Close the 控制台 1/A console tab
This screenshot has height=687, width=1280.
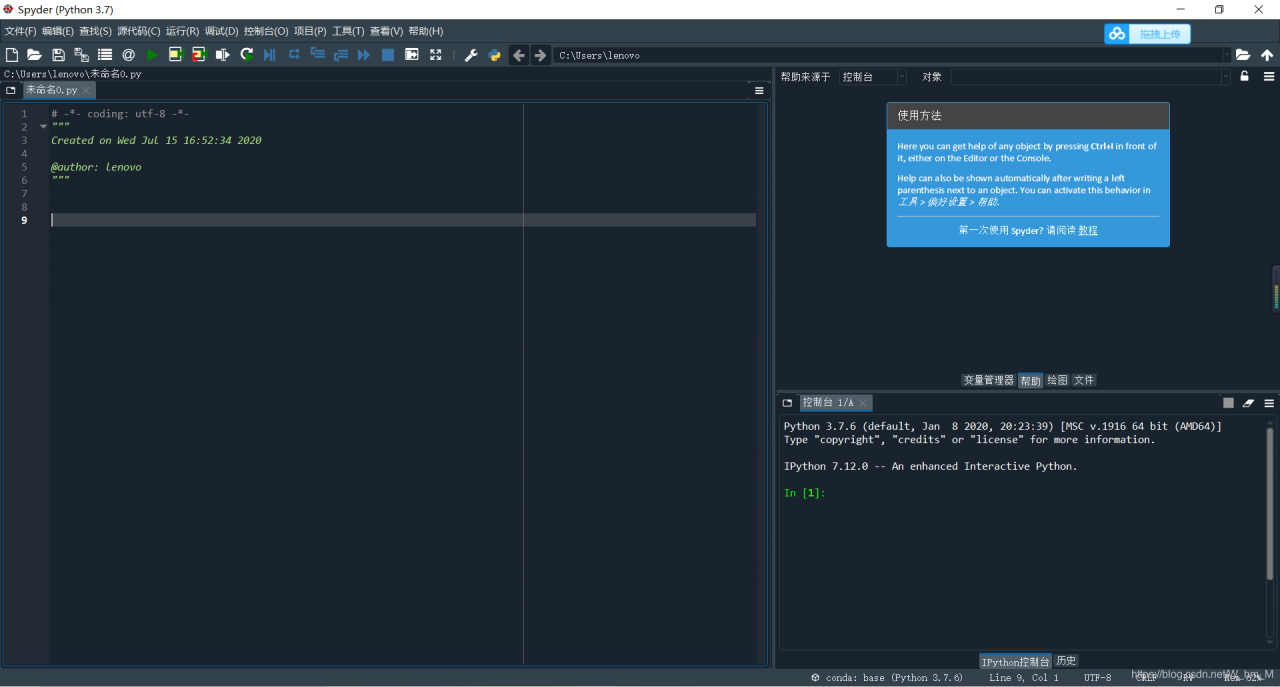[864, 403]
